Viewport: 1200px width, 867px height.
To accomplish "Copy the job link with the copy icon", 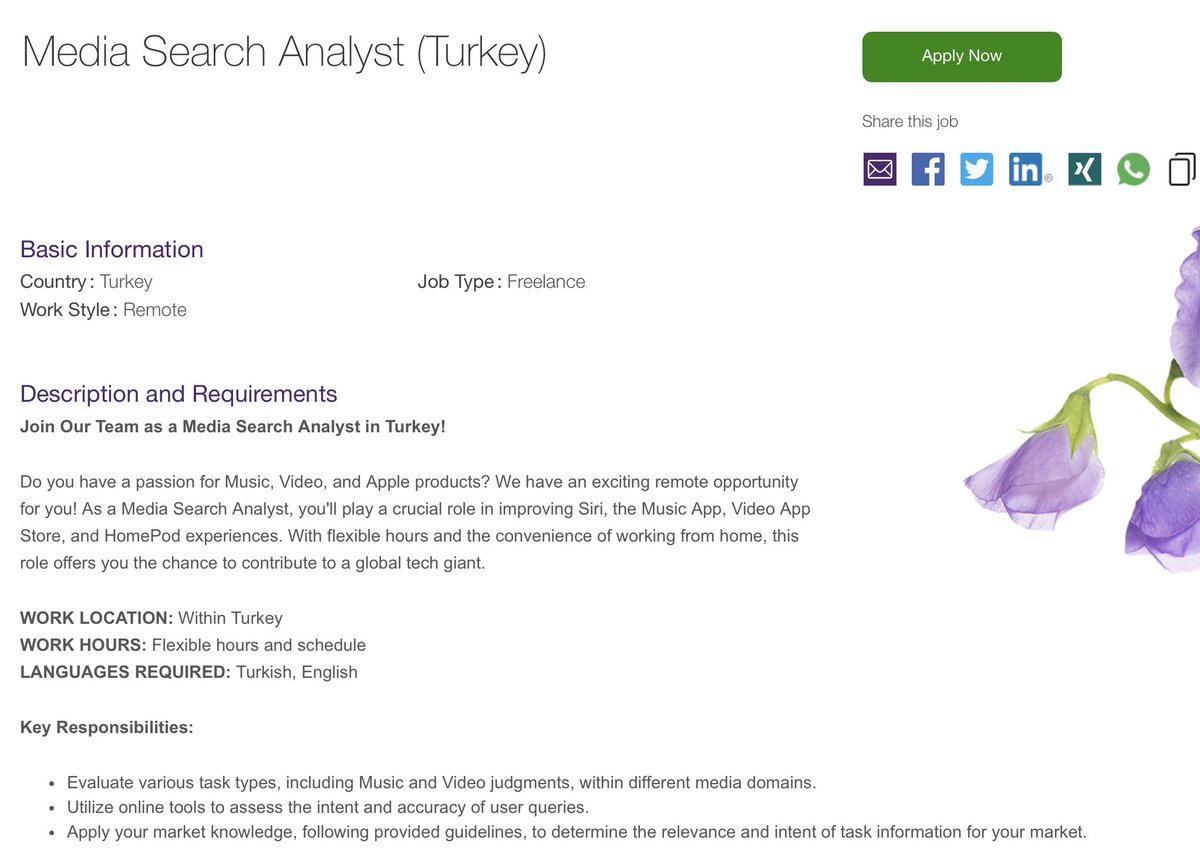I will pyautogui.click(x=1182, y=169).
